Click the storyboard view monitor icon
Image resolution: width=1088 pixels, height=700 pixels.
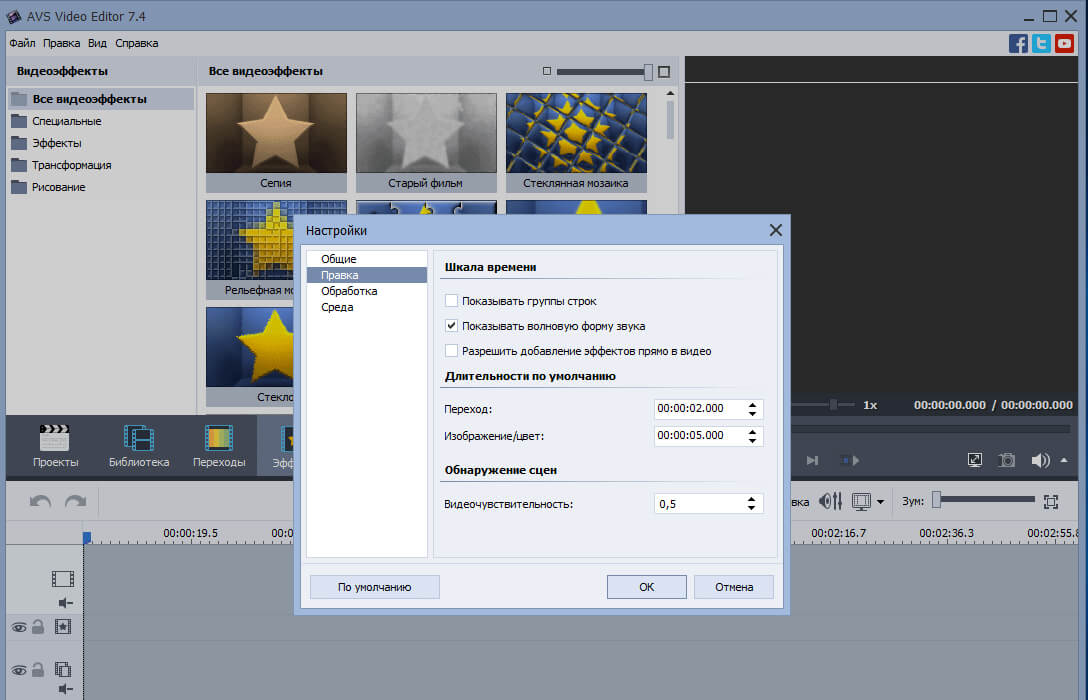tap(861, 502)
